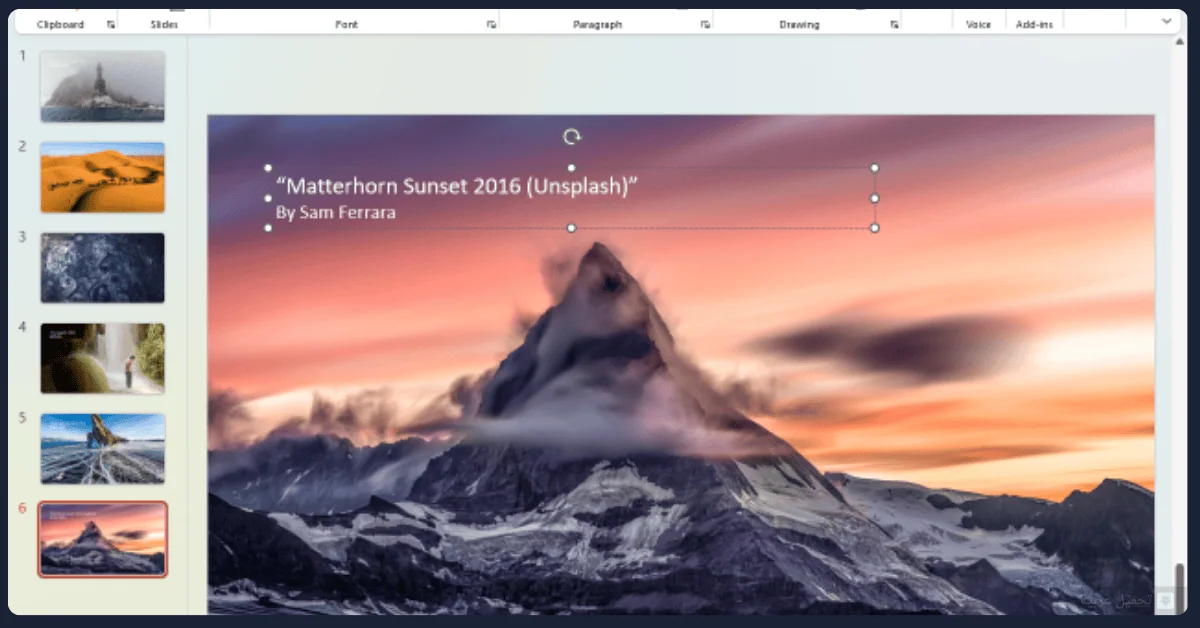Click the "By Sam Ferrara" text line
Viewport: 1200px width, 628px height.
click(335, 213)
